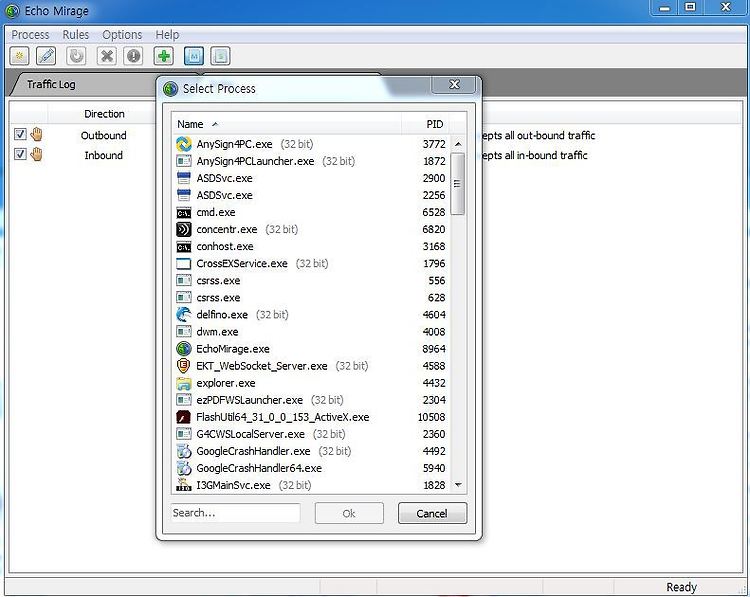Click the blue M toolbar icon
Screen dimensions: 750x597
194,56
